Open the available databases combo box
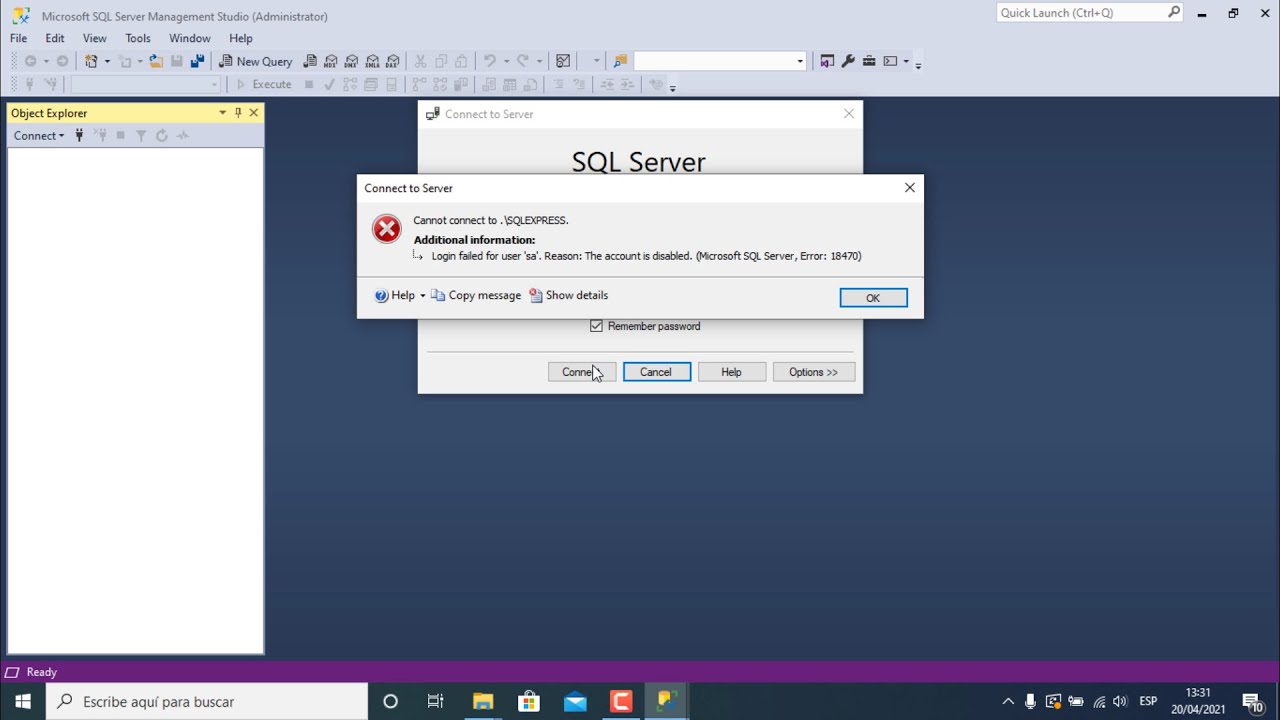This screenshot has height=720, width=1280. [145, 84]
